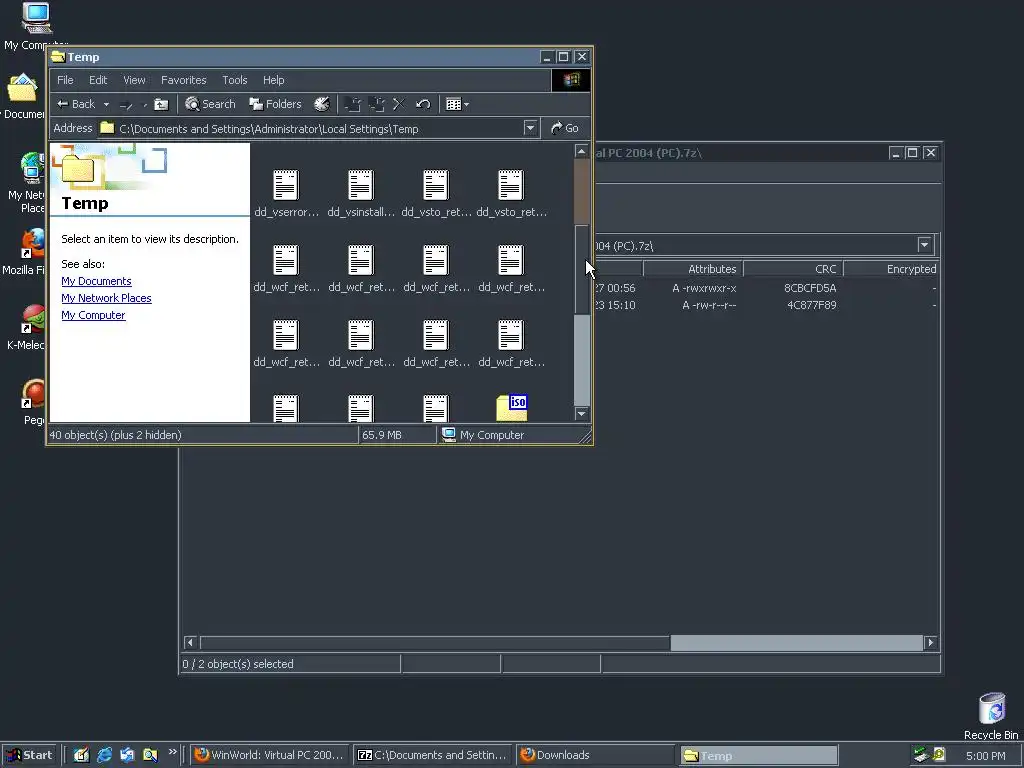The image size is (1024, 768).
Task: Click the Undo toolbar icon
Action: (423, 104)
